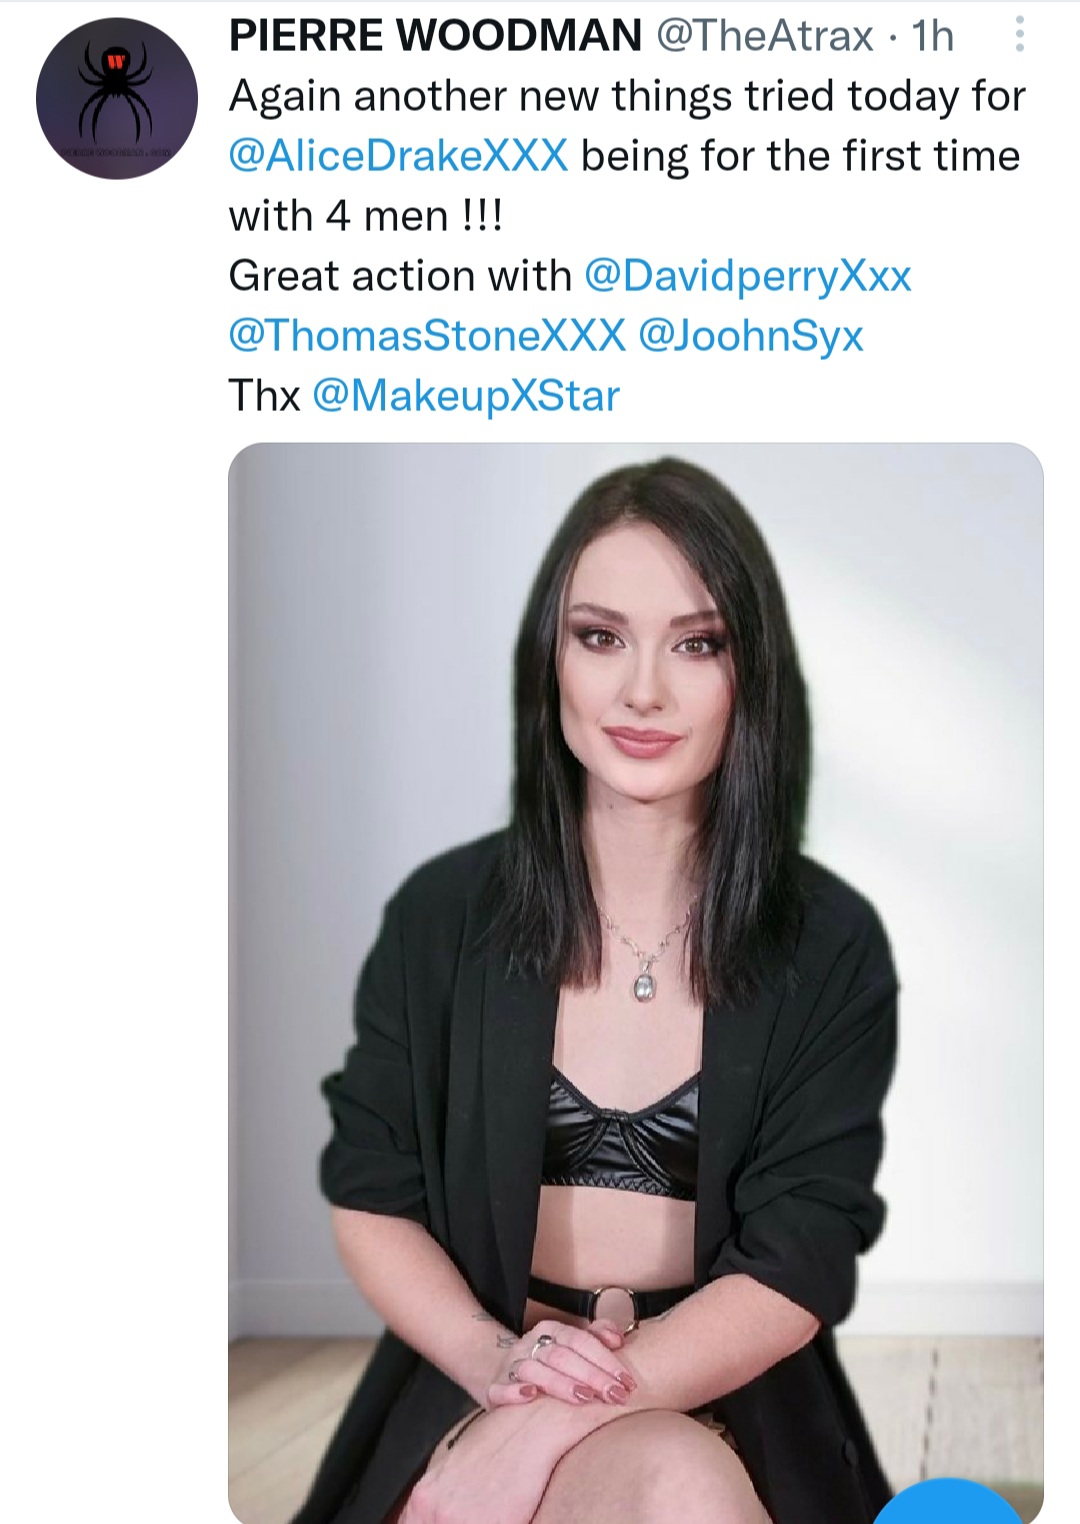
Task: Tap the pendant necklace in the photo
Action: pos(645,985)
